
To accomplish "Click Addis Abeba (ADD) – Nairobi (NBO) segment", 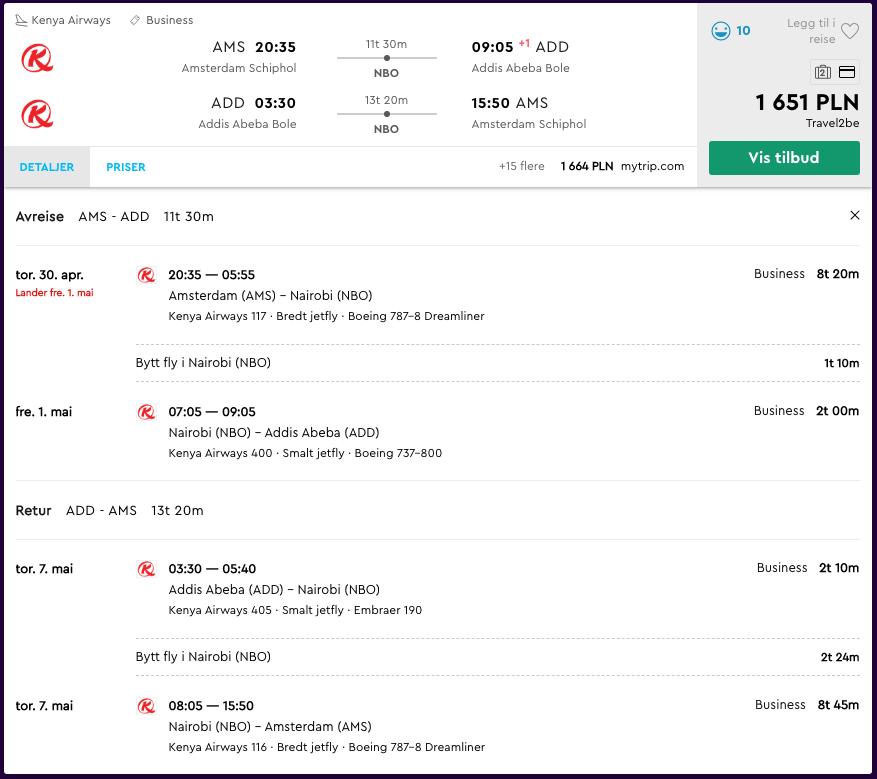I will tap(274, 589).
